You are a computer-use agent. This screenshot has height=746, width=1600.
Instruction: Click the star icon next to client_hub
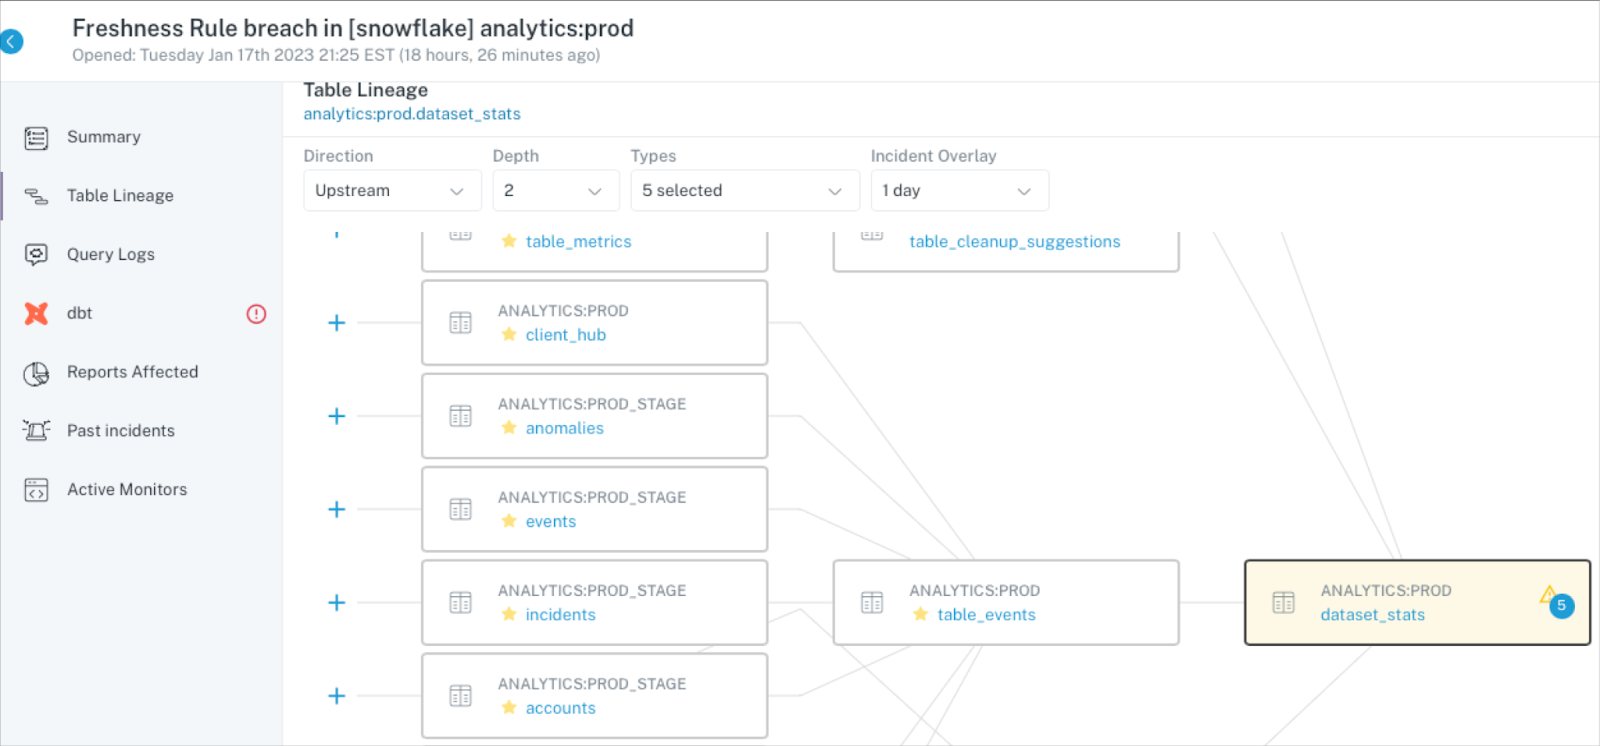[x=509, y=334]
